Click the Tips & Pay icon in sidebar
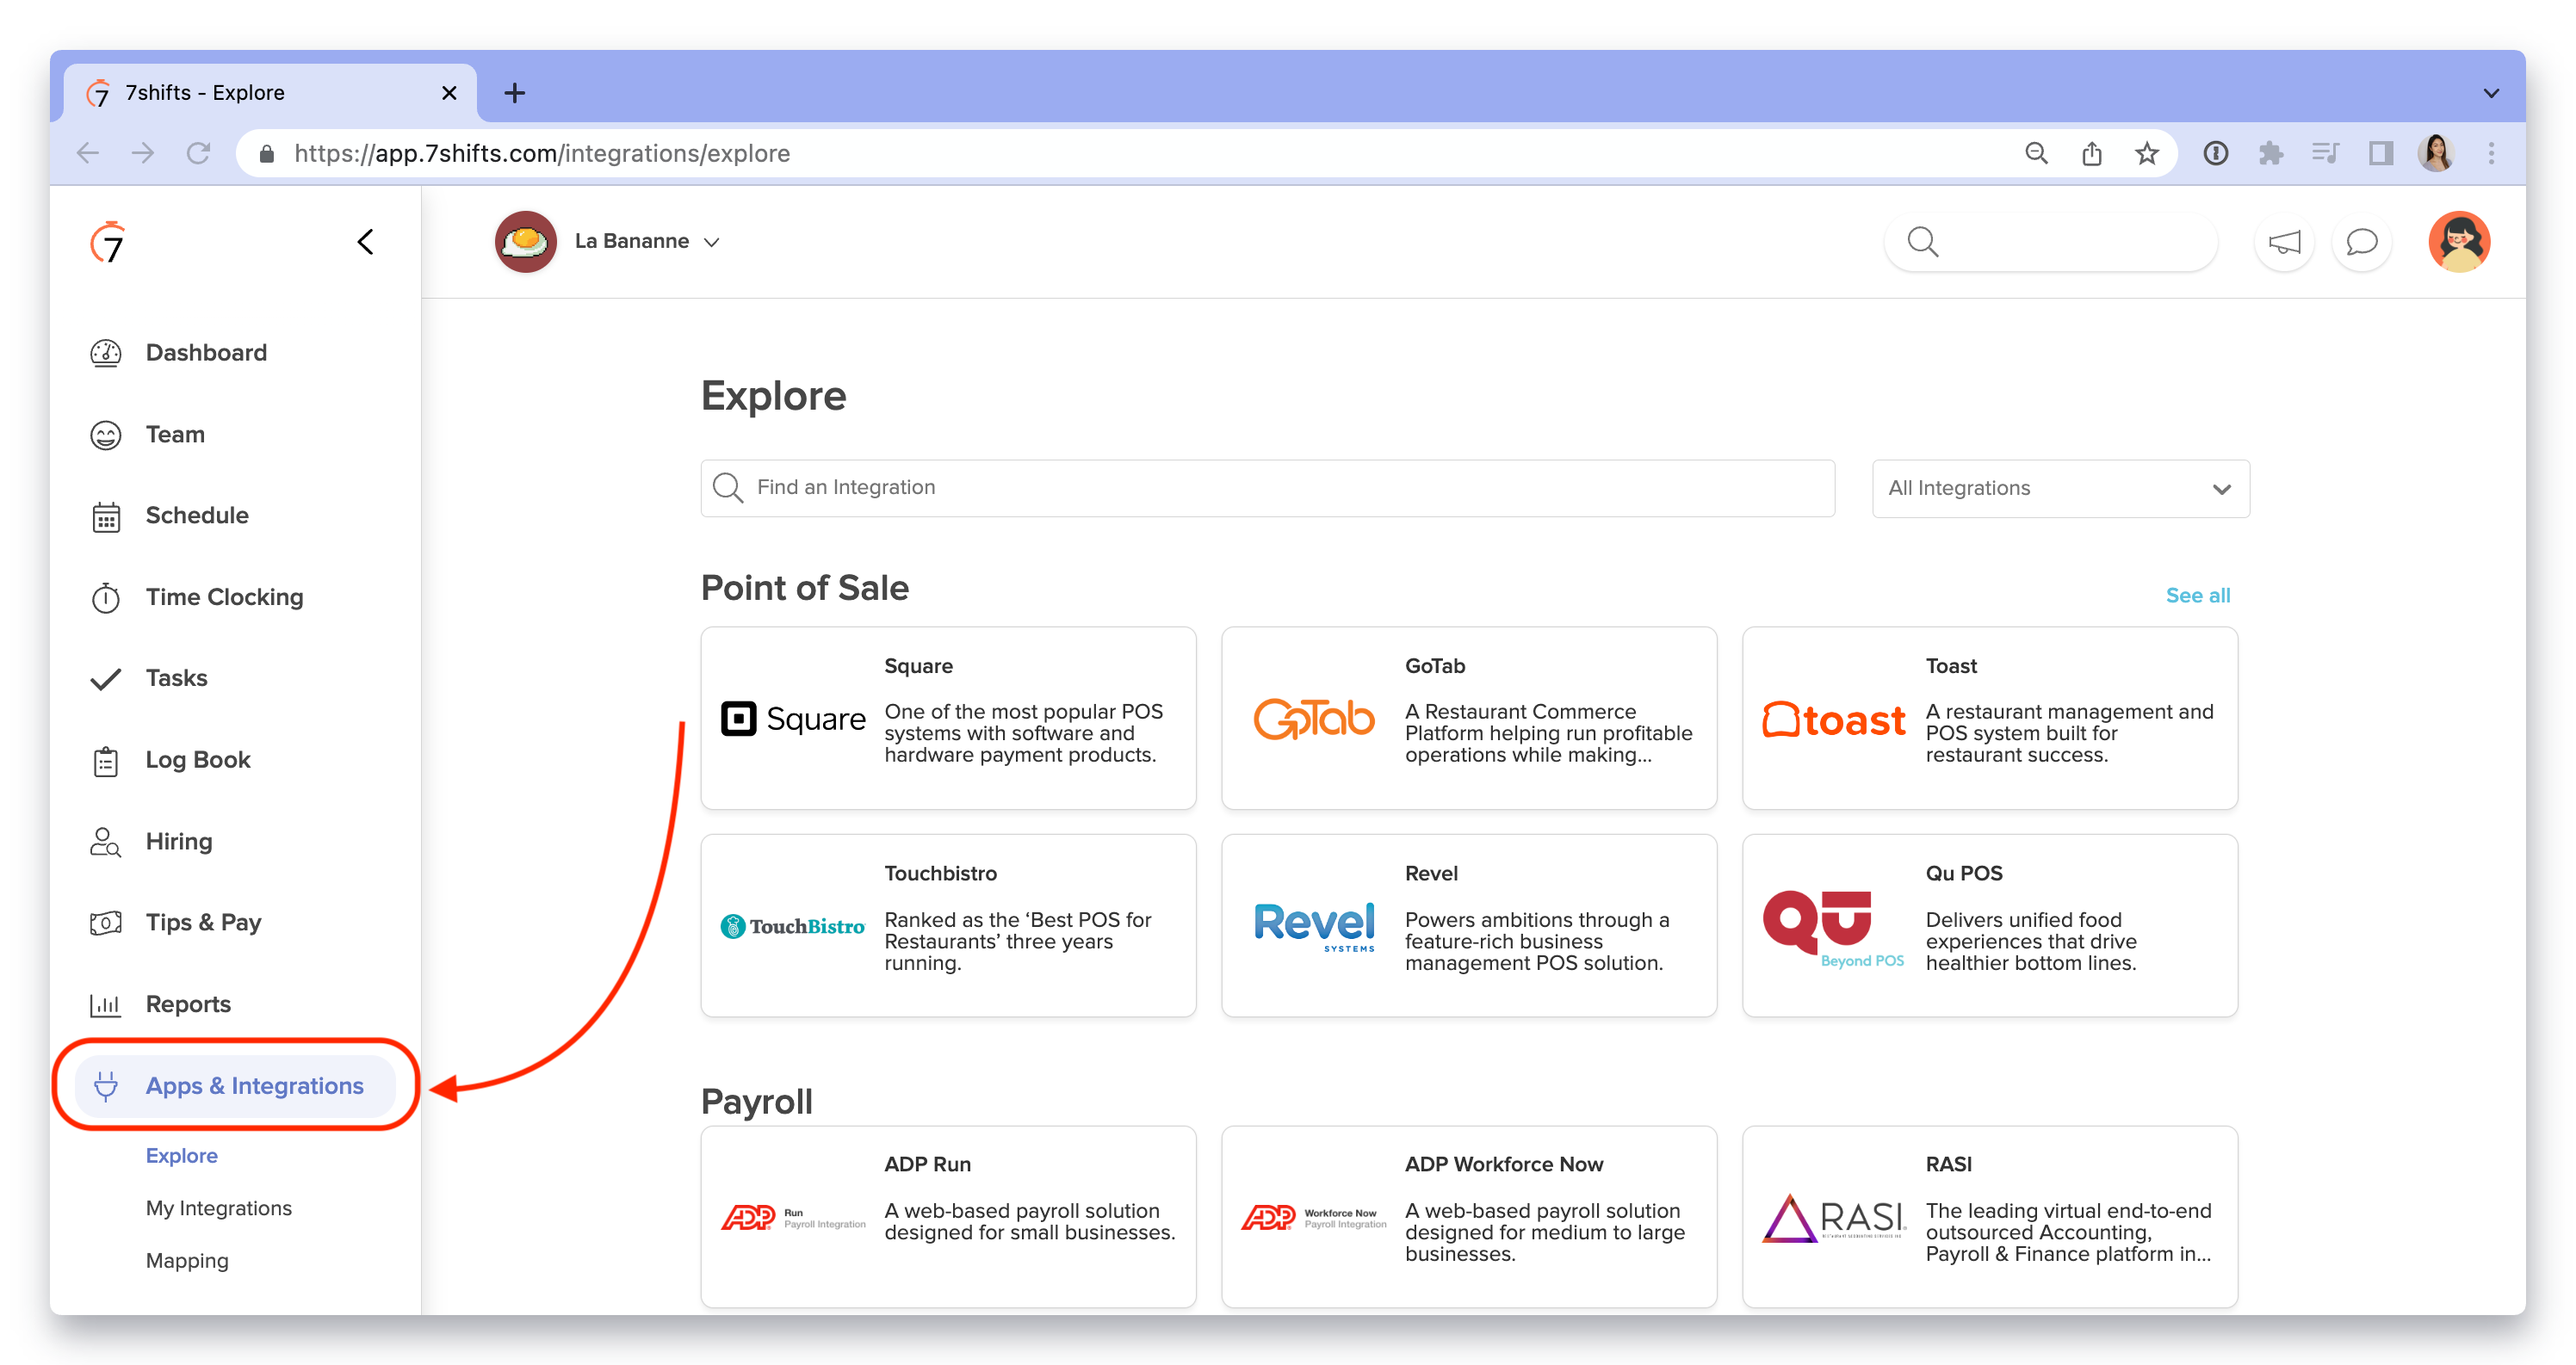Screen dimensions: 2576x1365 108,922
